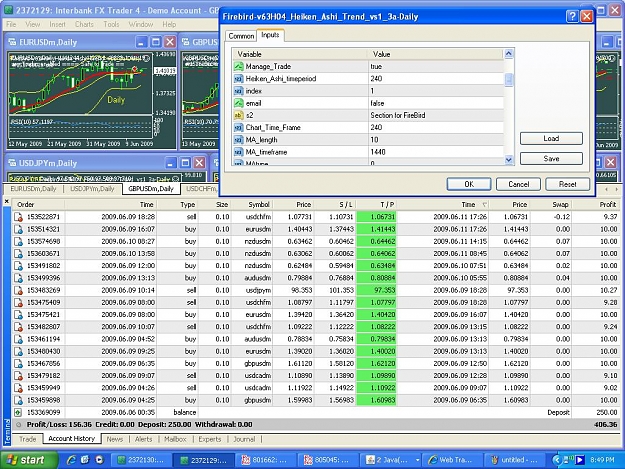Viewport: 625px width, 469px height.
Task: Click the Manage_Trade boolean variable icon
Action: (x=238, y=67)
